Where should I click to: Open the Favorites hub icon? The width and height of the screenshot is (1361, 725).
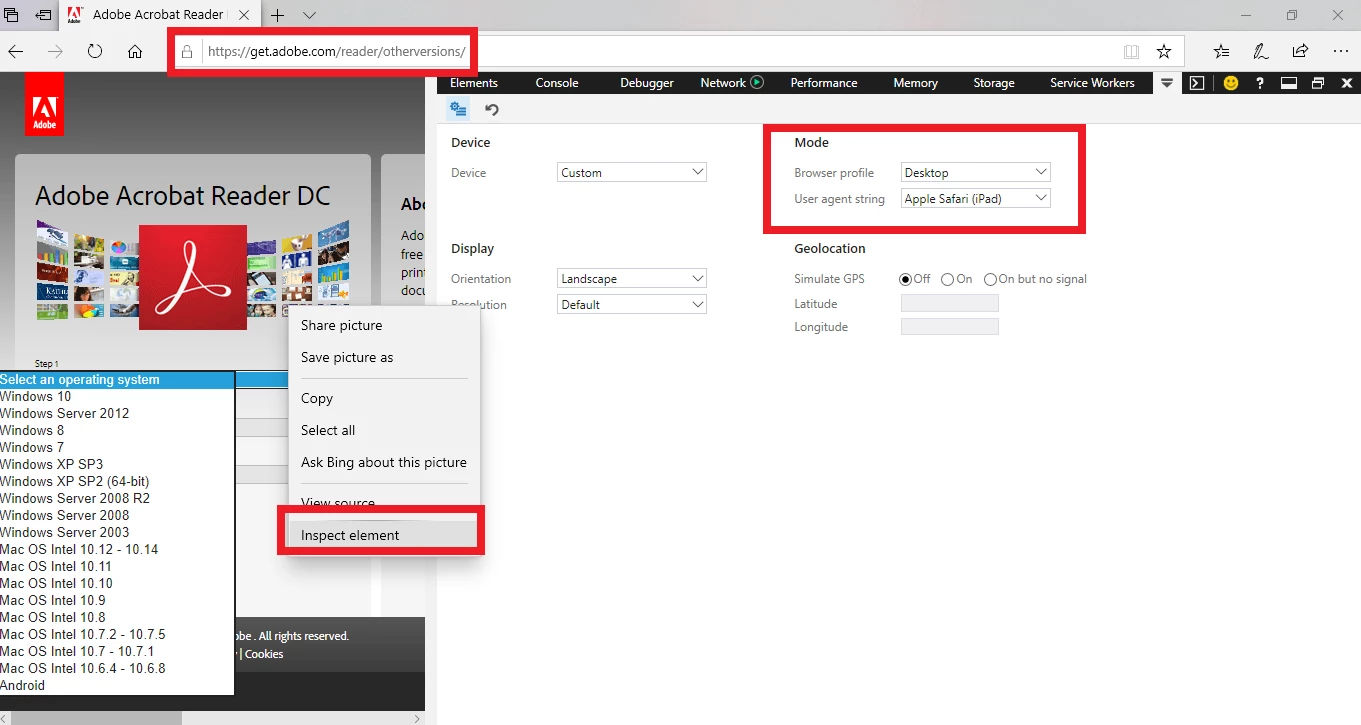click(1221, 51)
